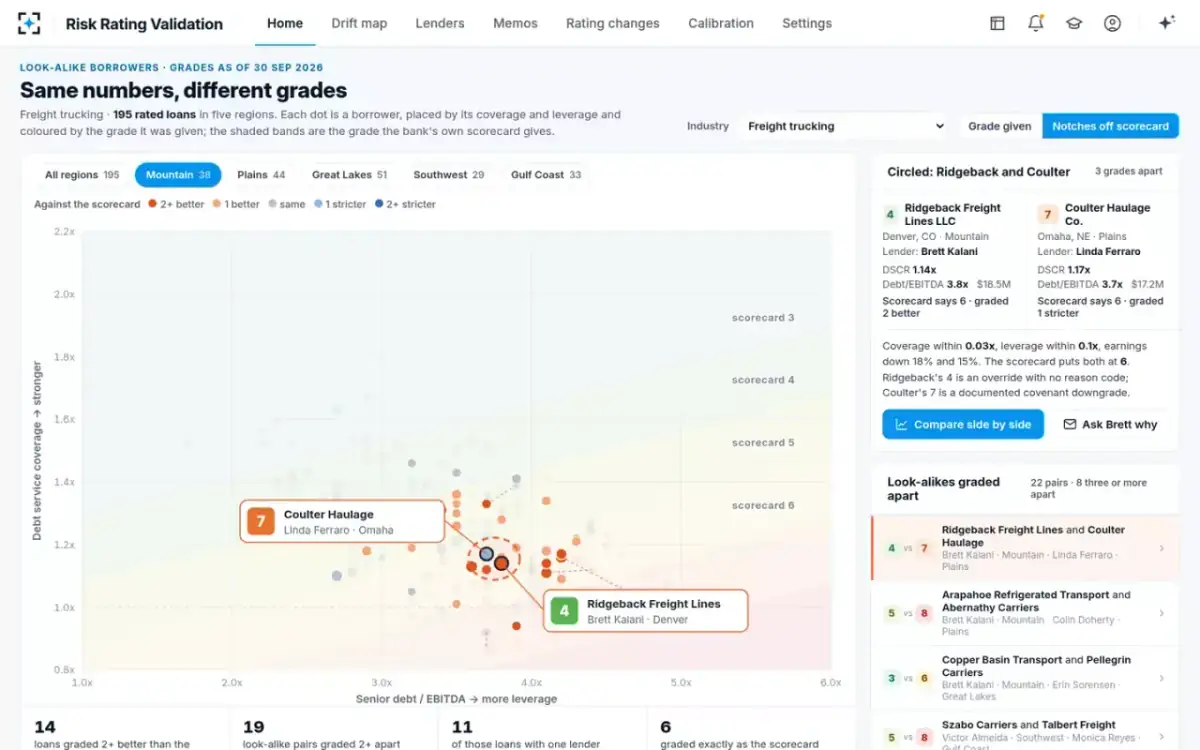Open the Drift map tab

pos(359,23)
